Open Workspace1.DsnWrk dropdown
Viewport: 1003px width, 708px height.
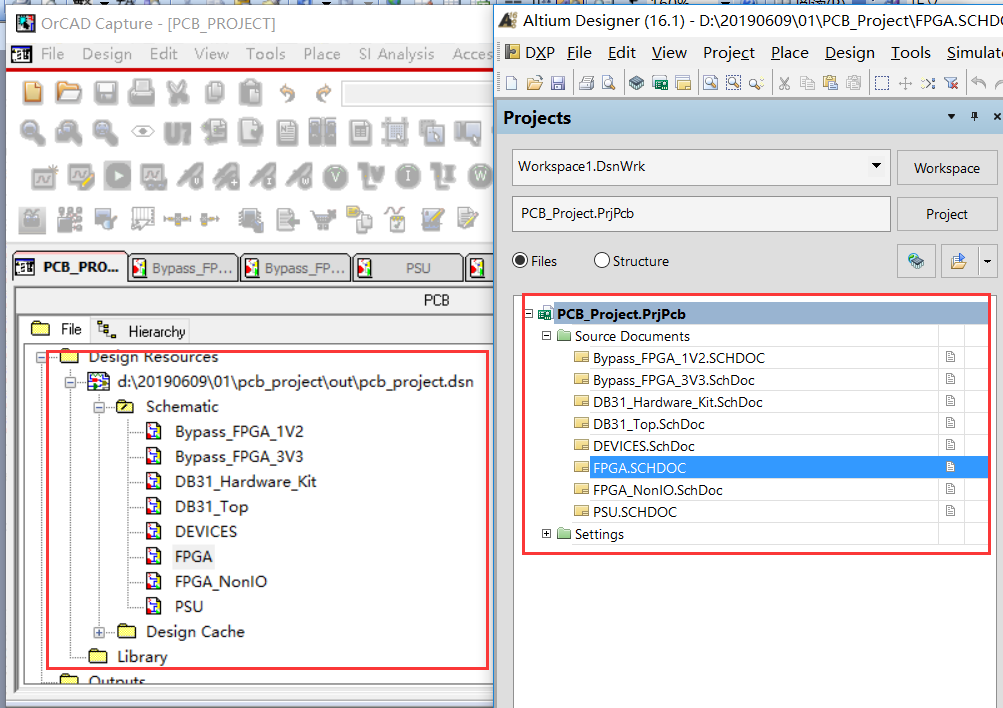(876, 166)
